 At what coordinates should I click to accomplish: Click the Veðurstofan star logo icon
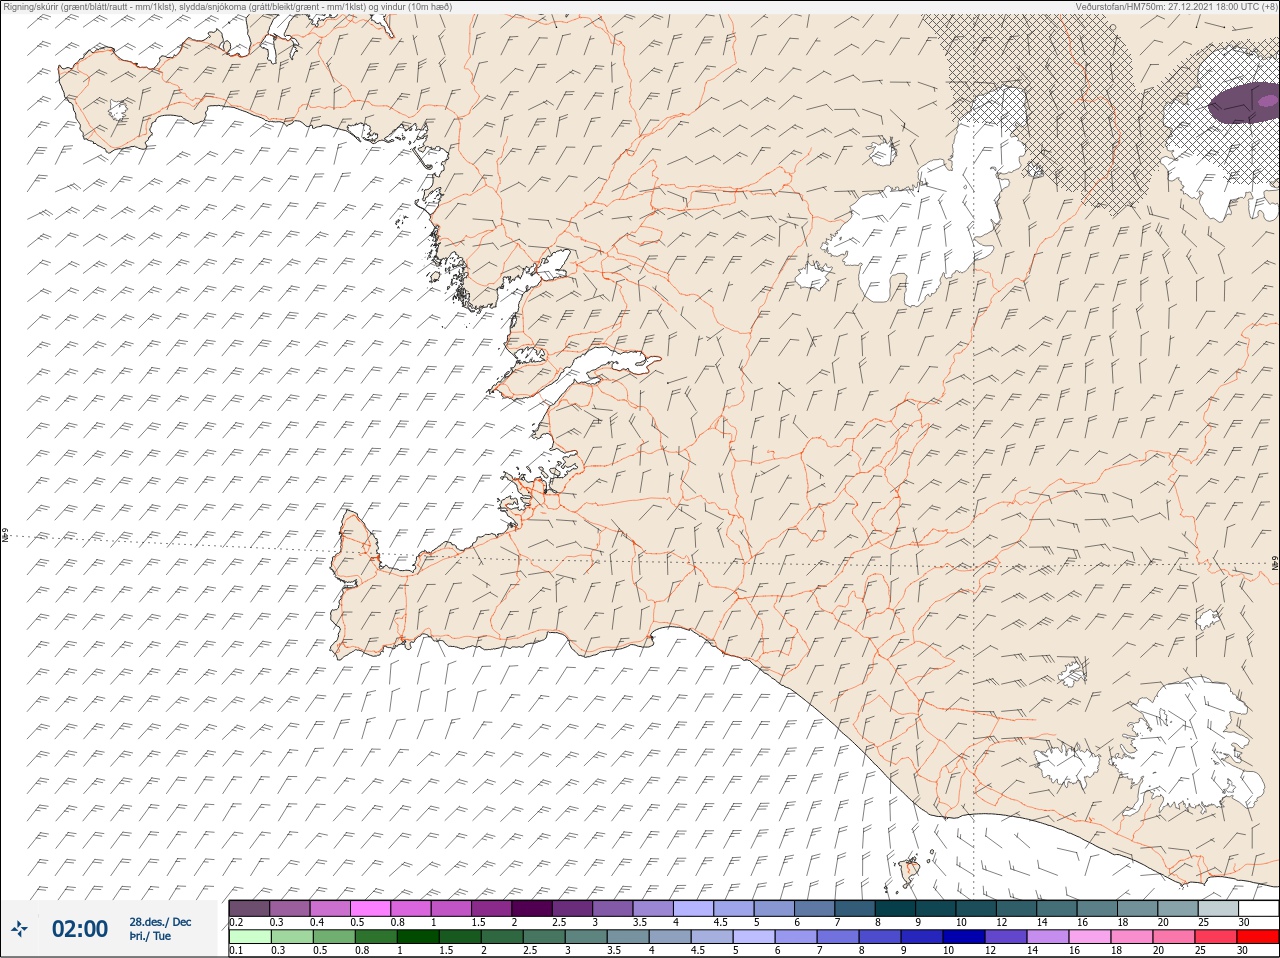(20, 930)
